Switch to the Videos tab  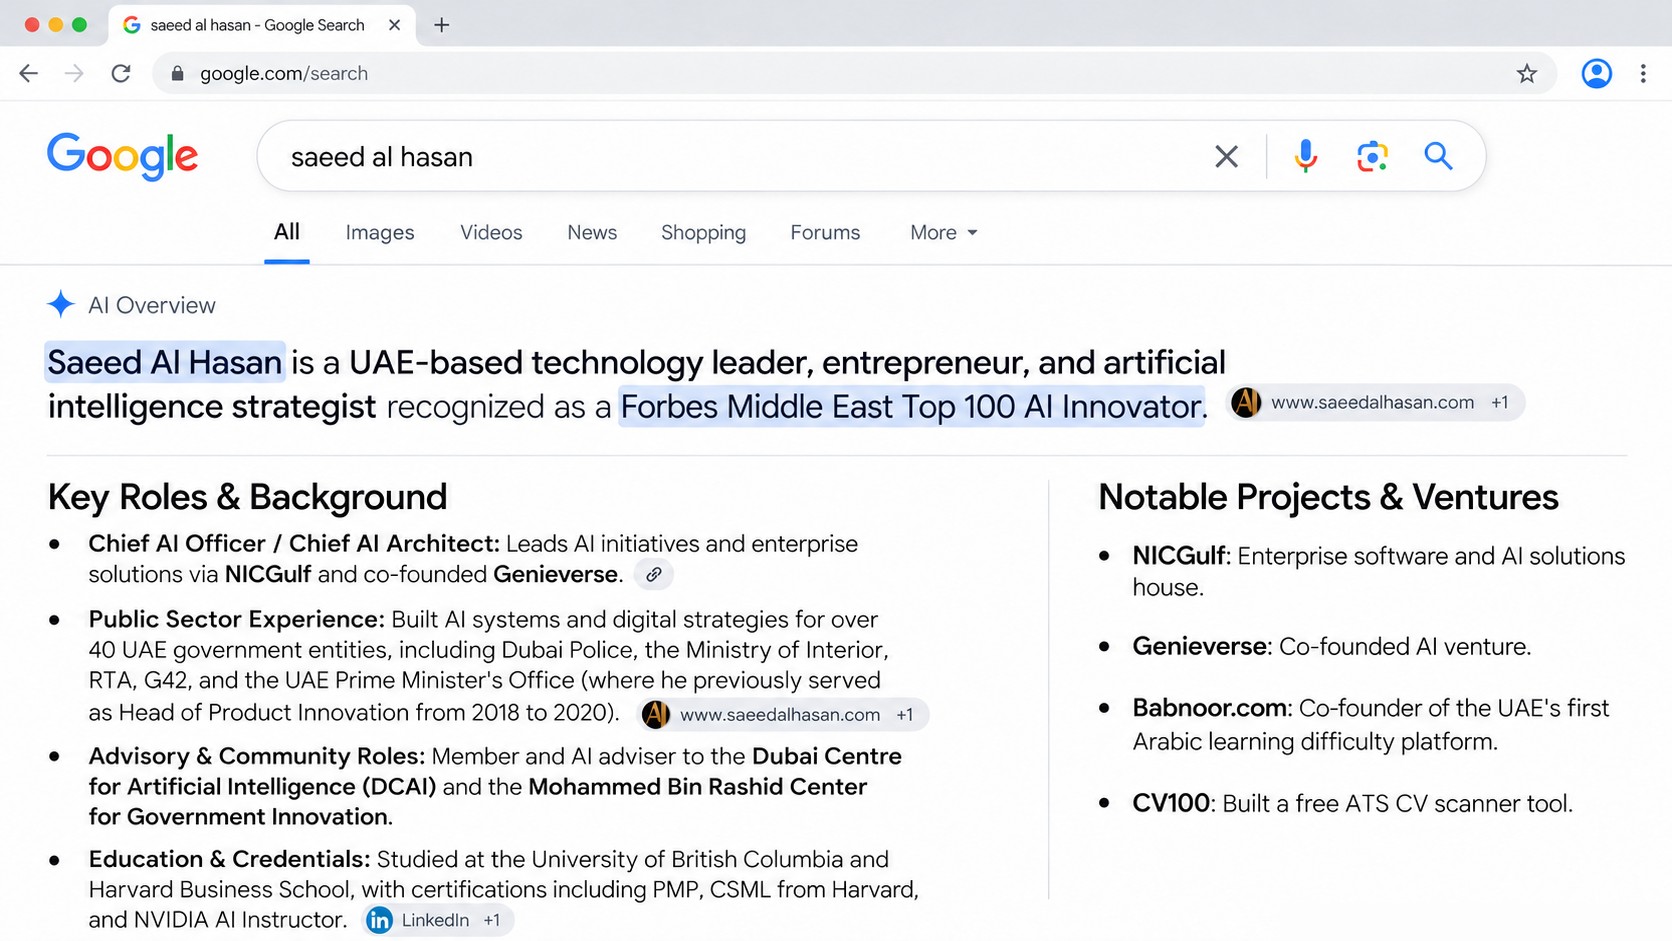tap(491, 232)
